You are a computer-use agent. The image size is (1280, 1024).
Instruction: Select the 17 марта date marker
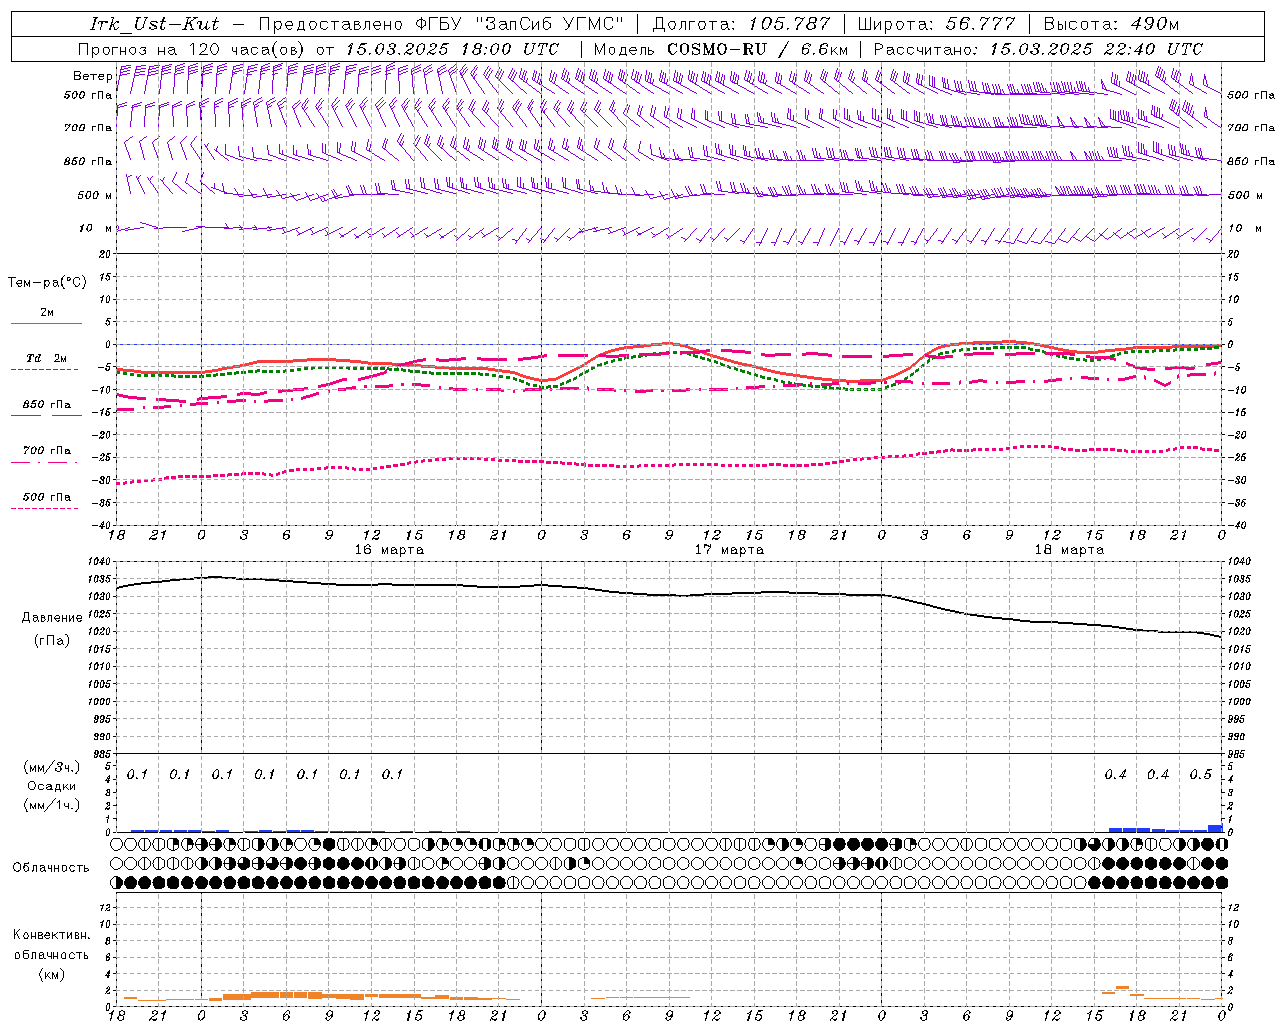coord(729,550)
